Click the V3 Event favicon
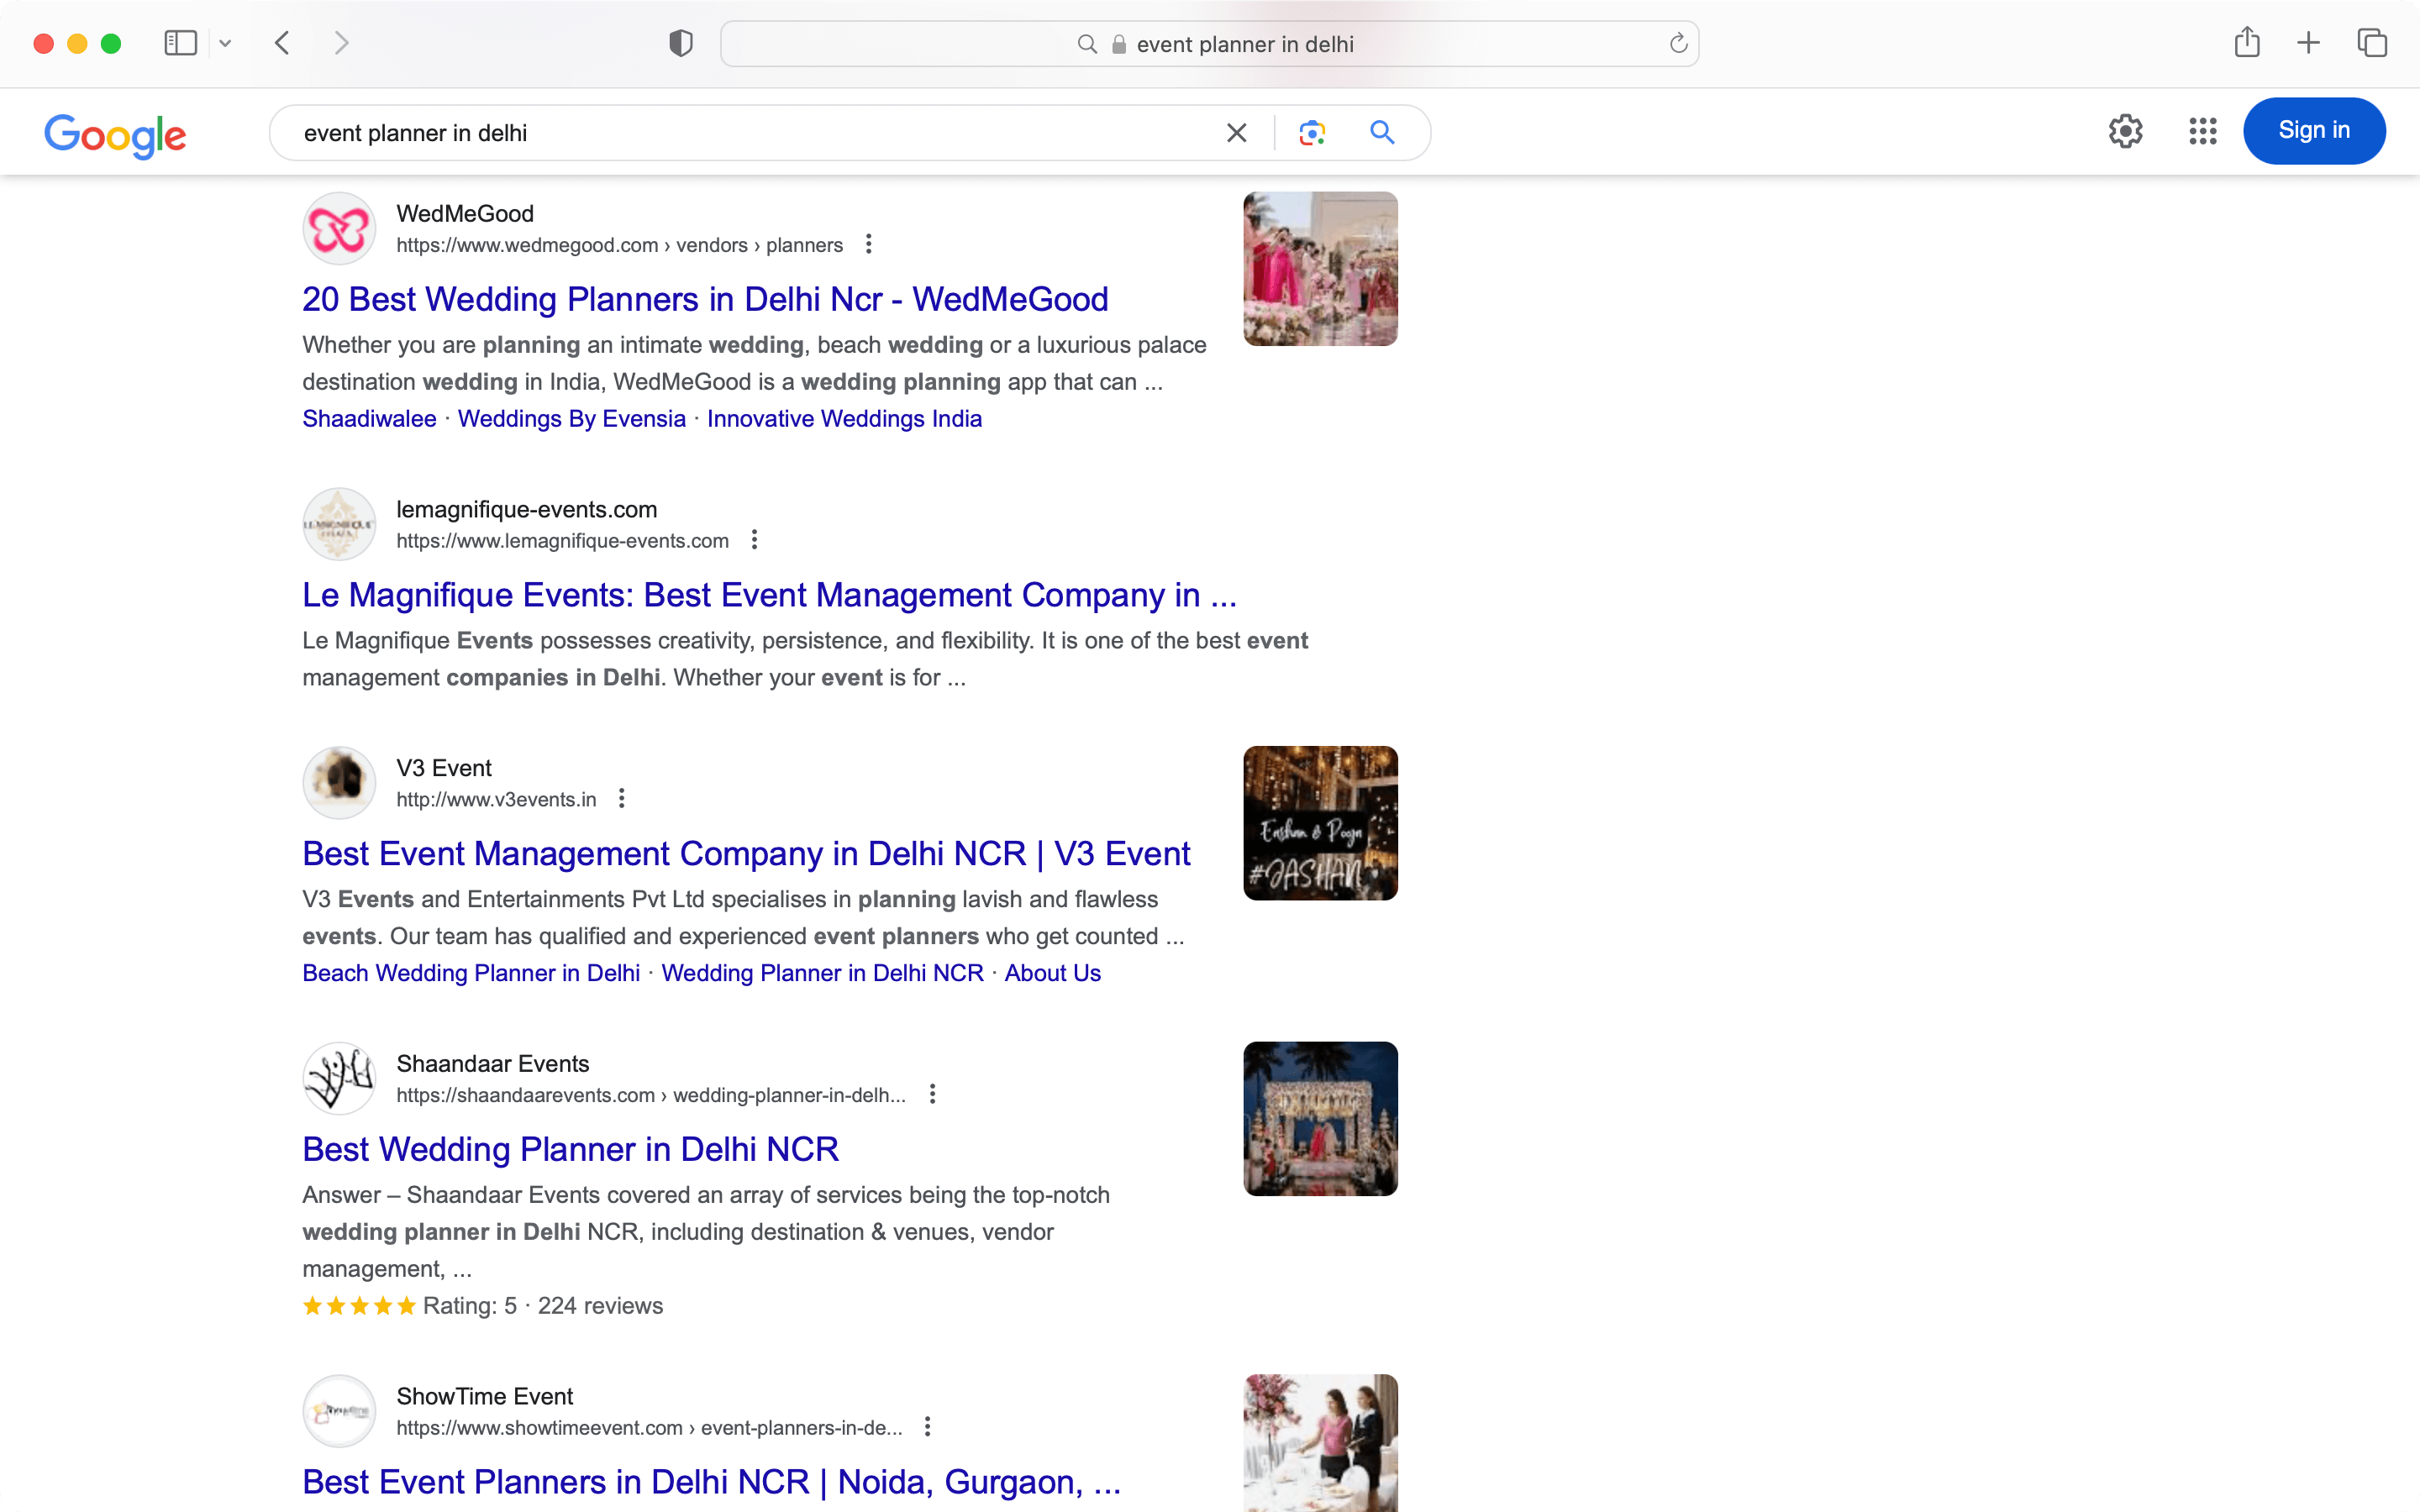 [x=339, y=783]
